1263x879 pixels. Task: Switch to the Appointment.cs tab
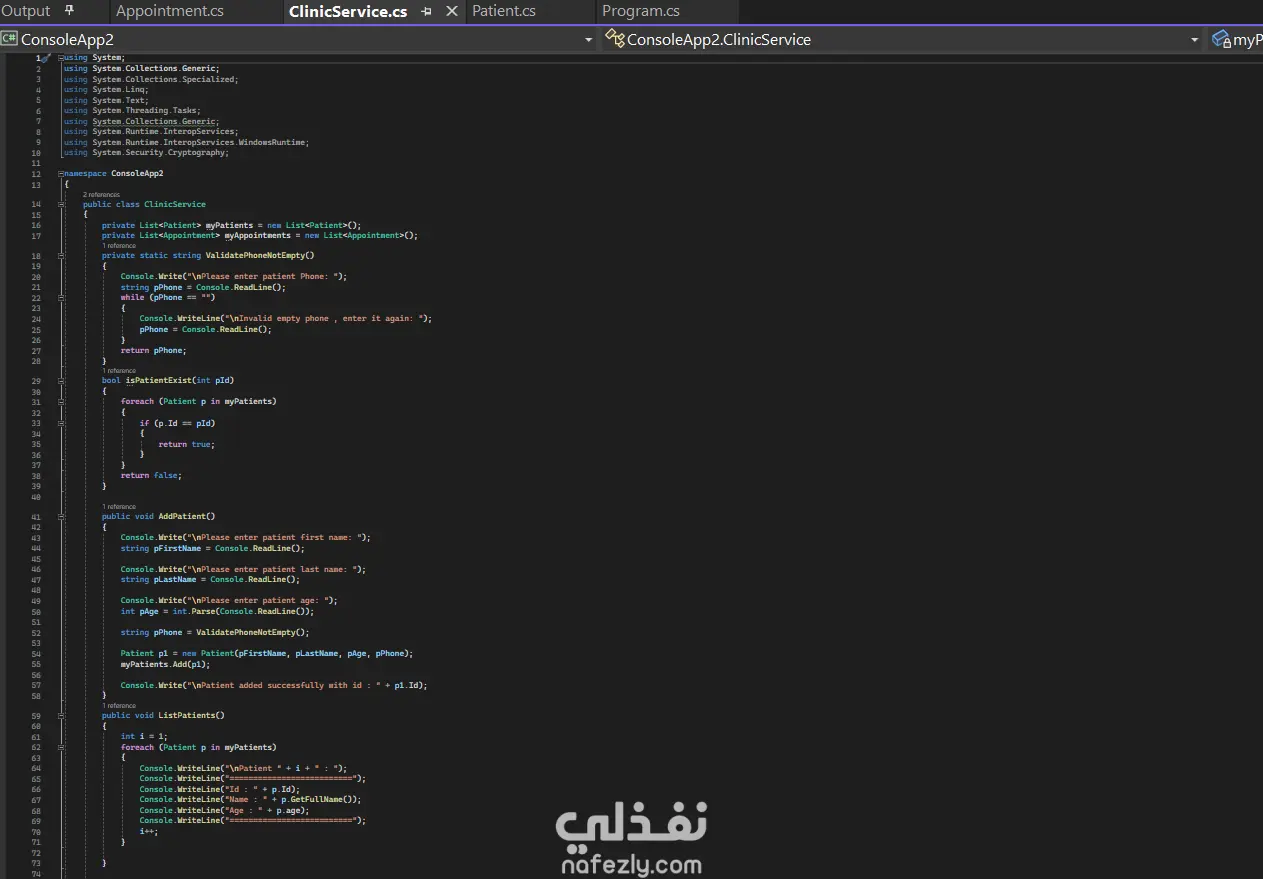tap(170, 11)
